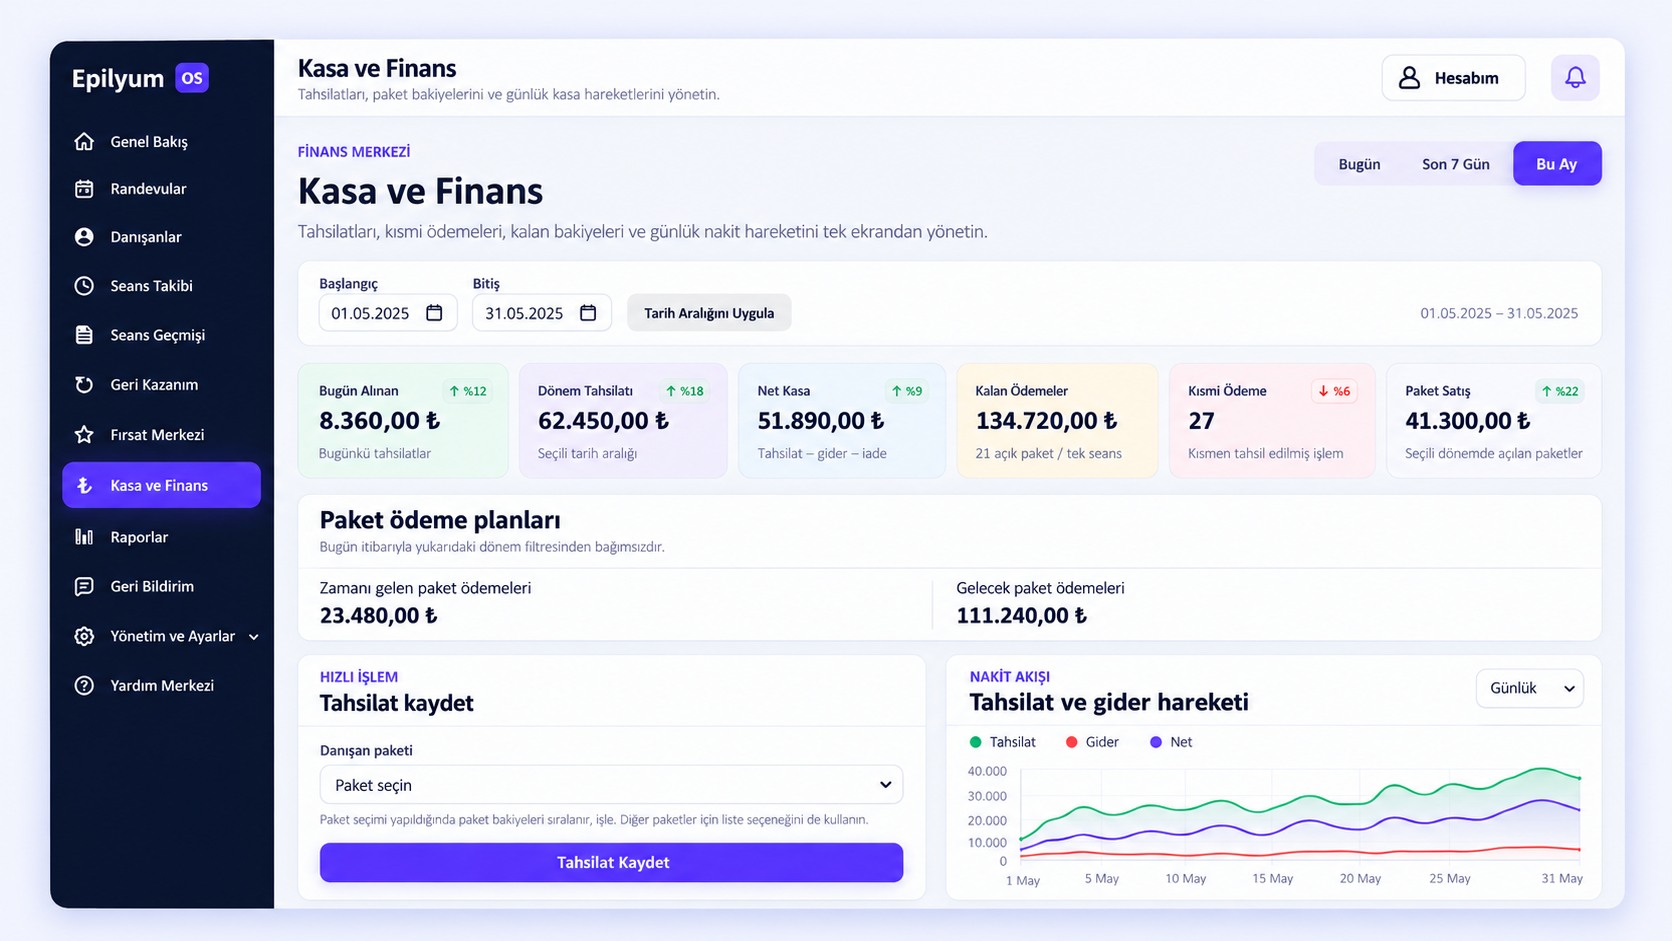Image resolution: width=1672 pixels, height=941 pixels.
Task: Click the Seans Takibi clock icon
Action: pyautogui.click(x=84, y=286)
